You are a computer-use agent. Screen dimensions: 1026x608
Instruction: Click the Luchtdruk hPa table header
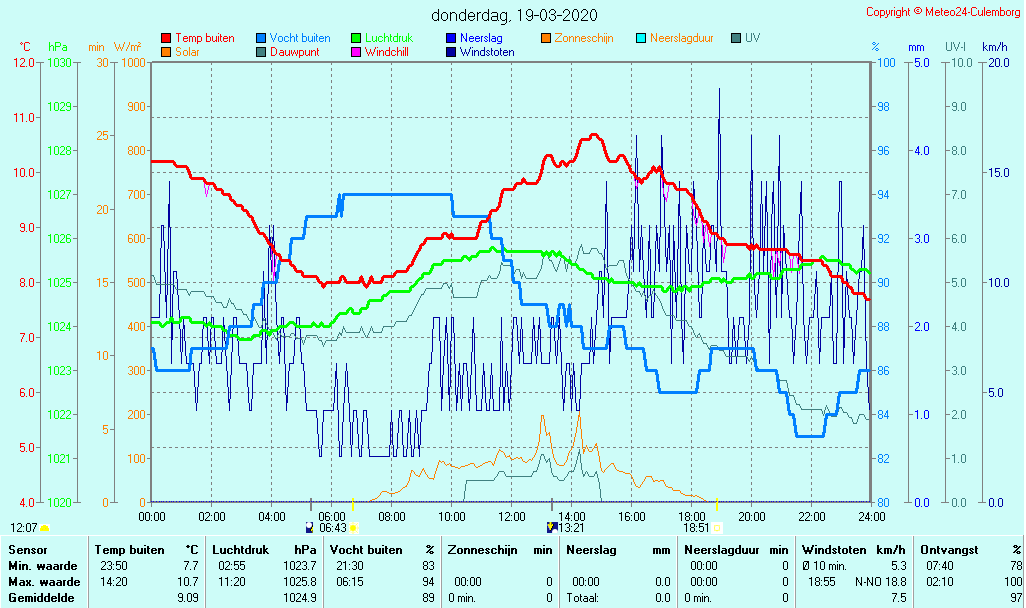[x=264, y=550]
